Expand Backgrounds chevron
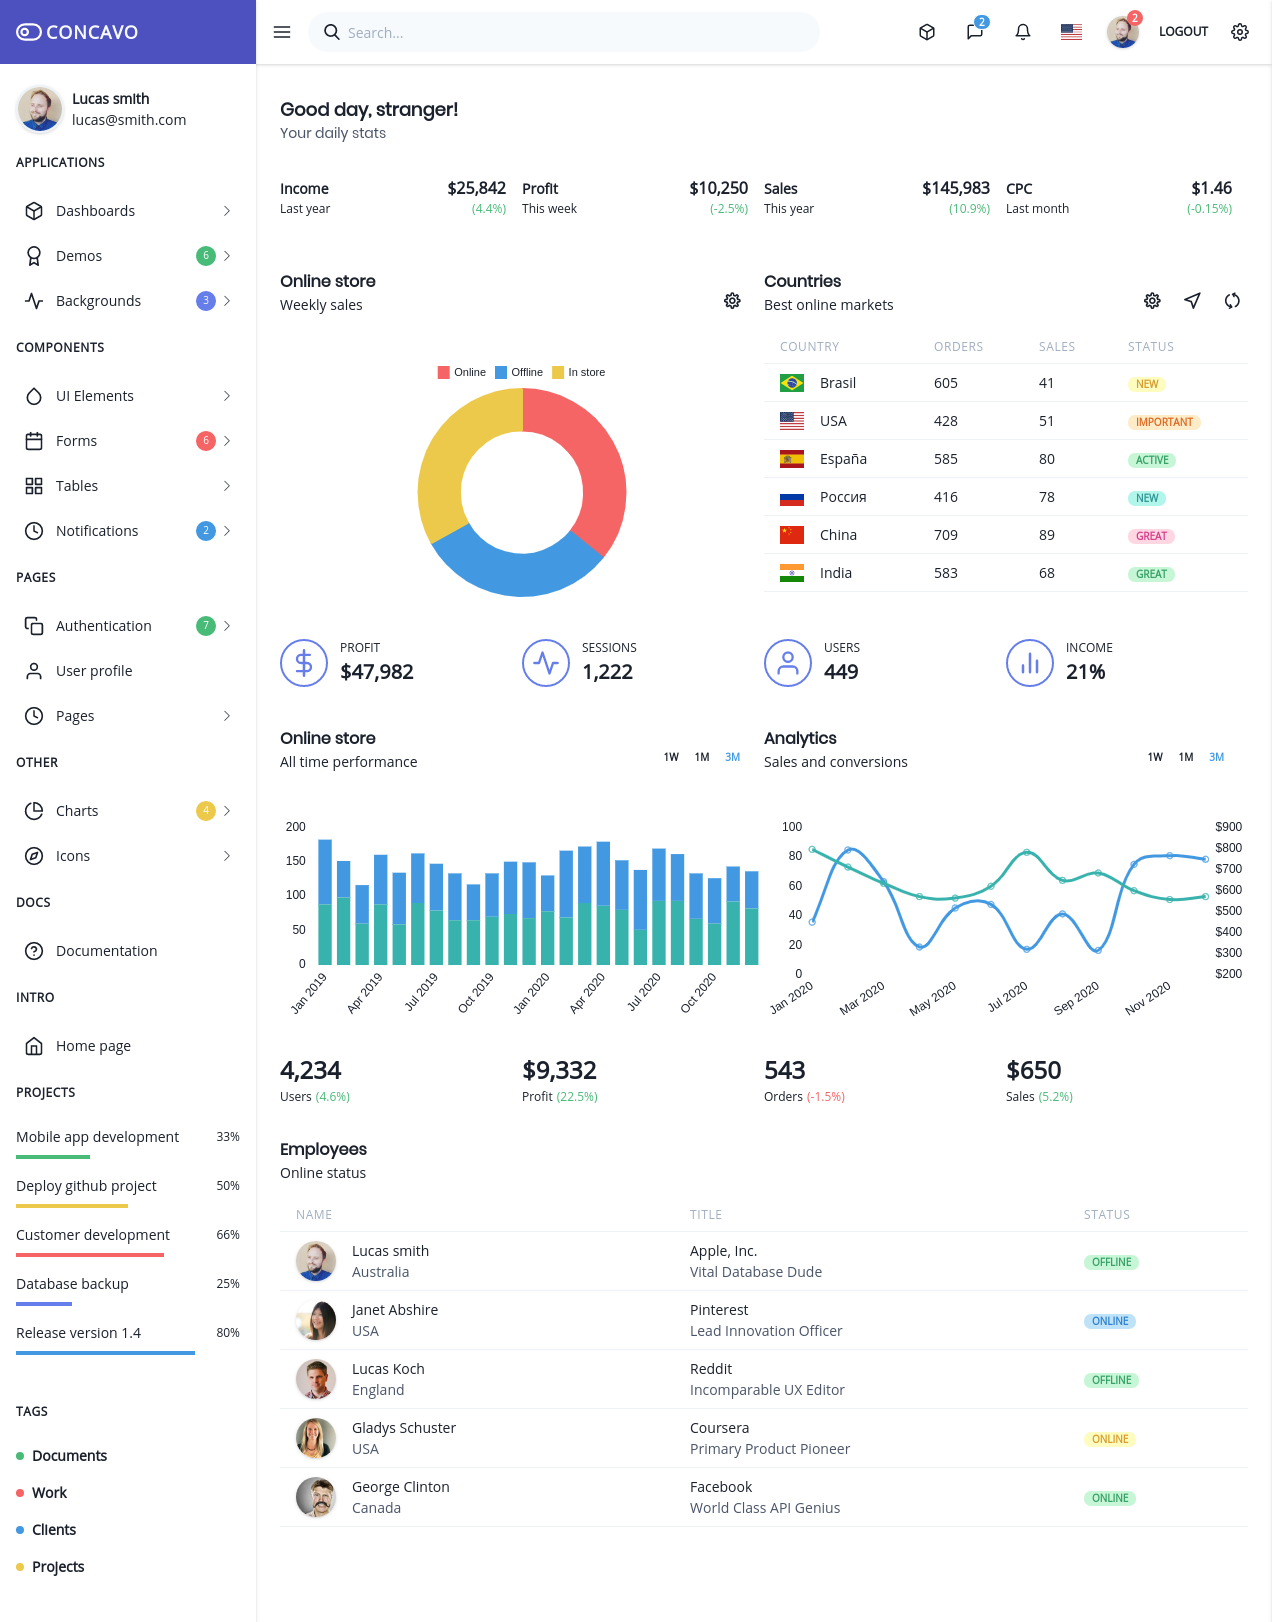This screenshot has width=1272, height=1622. tap(227, 301)
